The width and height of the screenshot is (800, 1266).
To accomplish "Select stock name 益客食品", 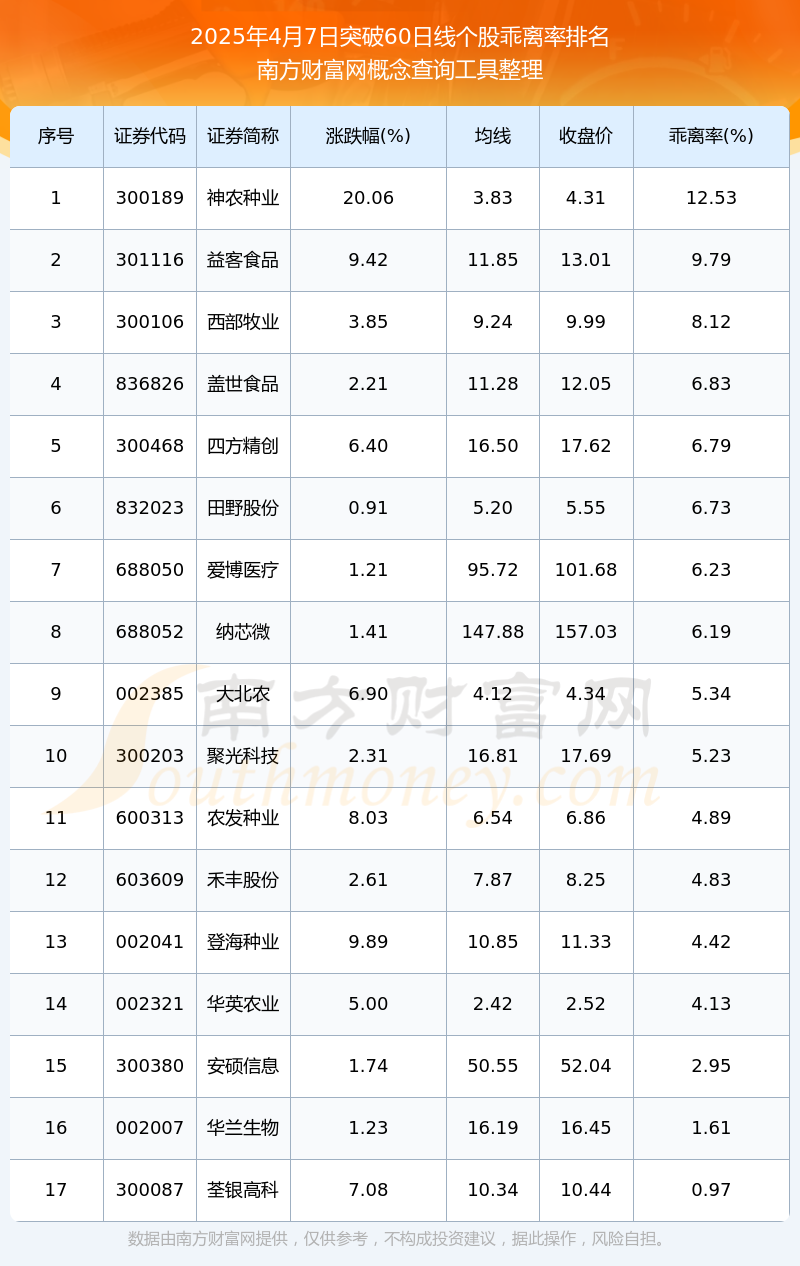I will pyautogui.click(x=243, y=260).
